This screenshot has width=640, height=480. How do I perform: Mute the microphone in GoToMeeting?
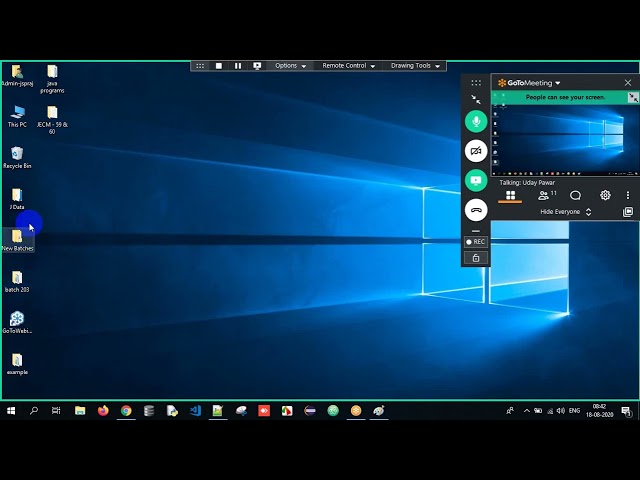point(476,121)
